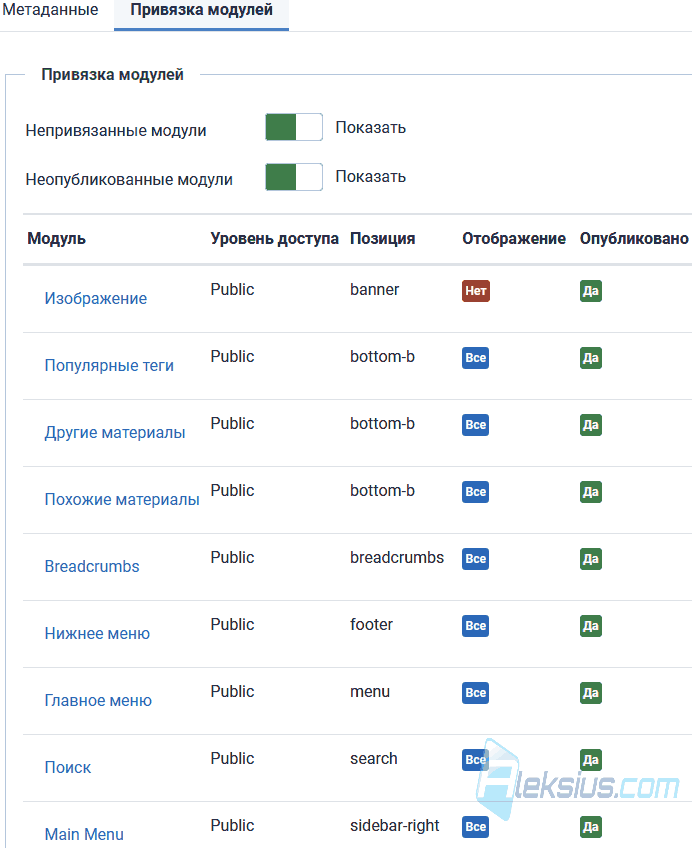Click the Все badge in Популярные теги row
The image size is (692, 848).
pyautogui.click(x=476, y=358)
